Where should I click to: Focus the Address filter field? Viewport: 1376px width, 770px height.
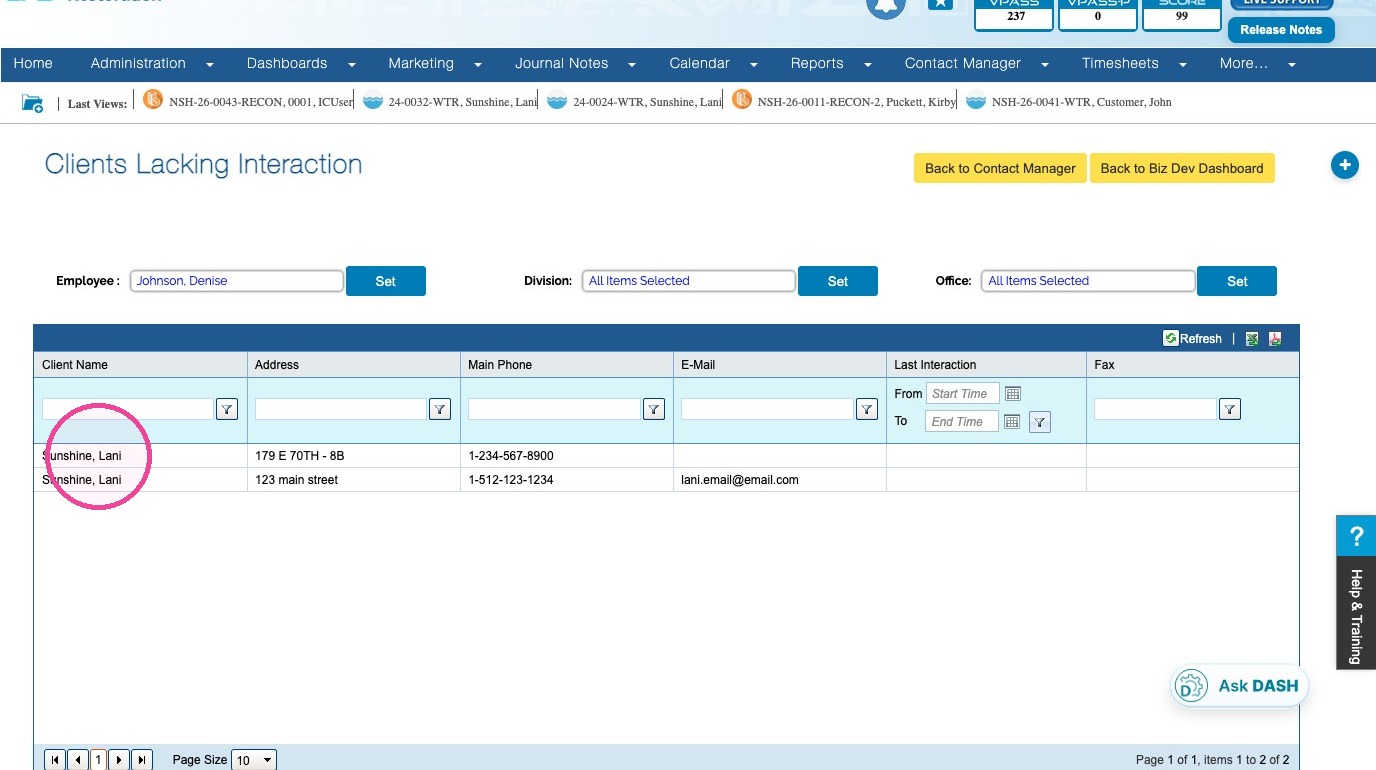[x=341, y=408]
